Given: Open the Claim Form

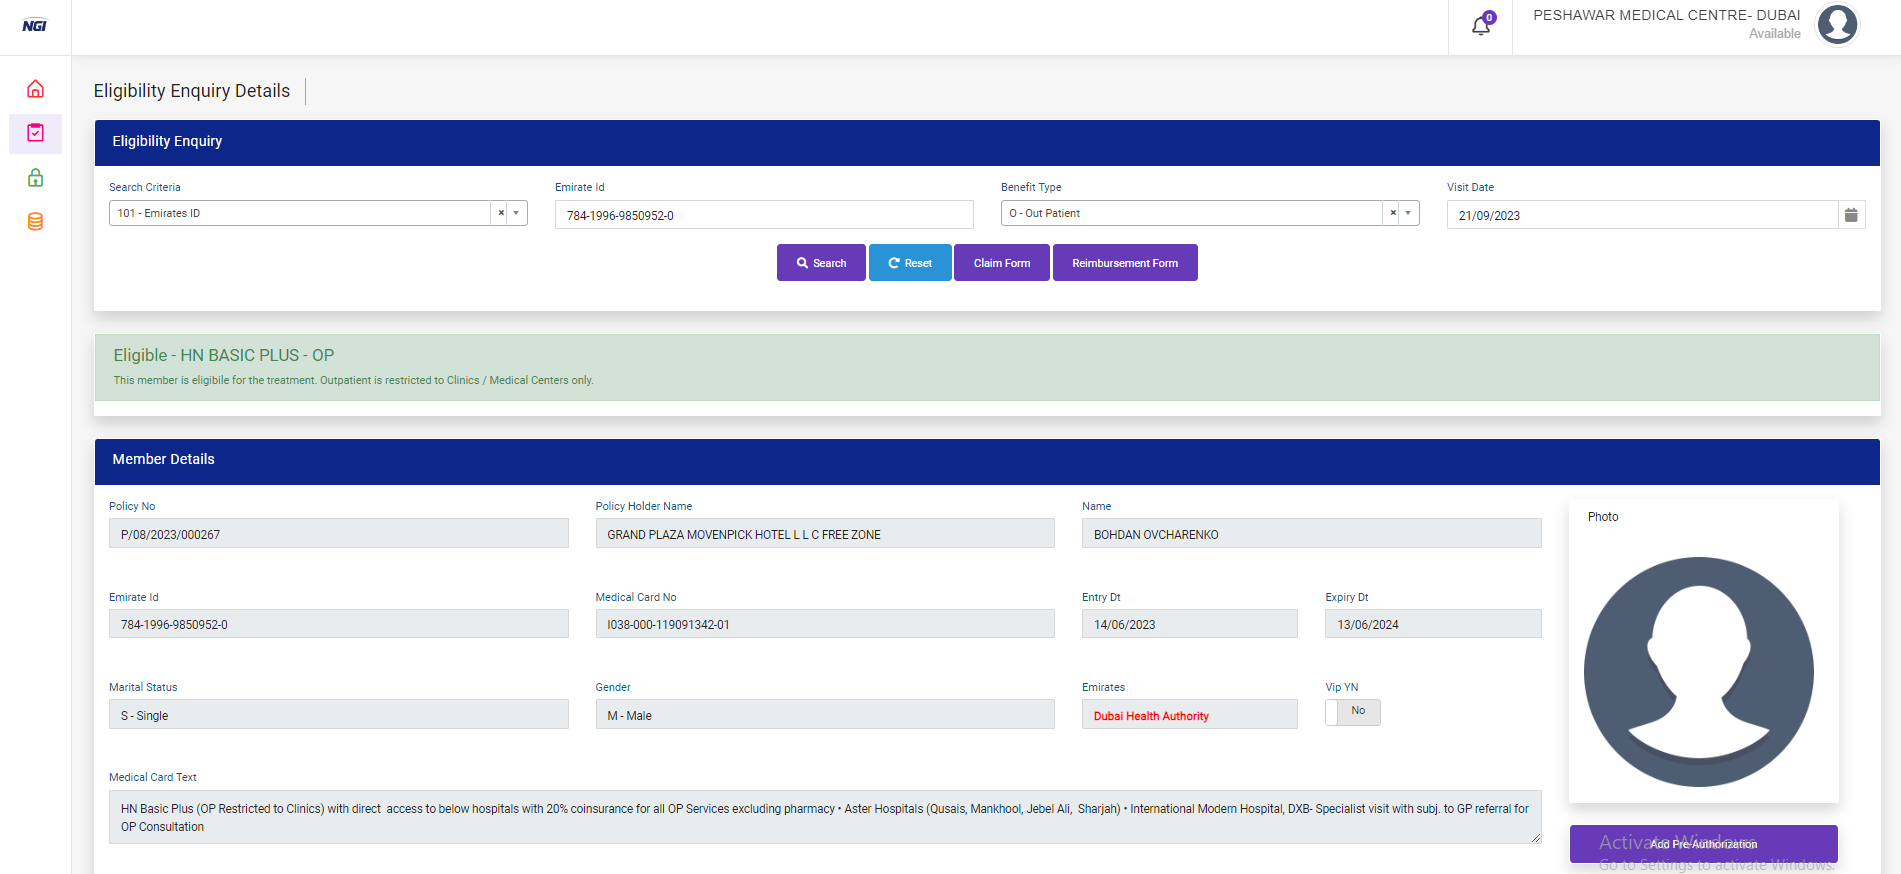Looking at the screenshot, I should pyautogui.click(x=1001, y=263).
